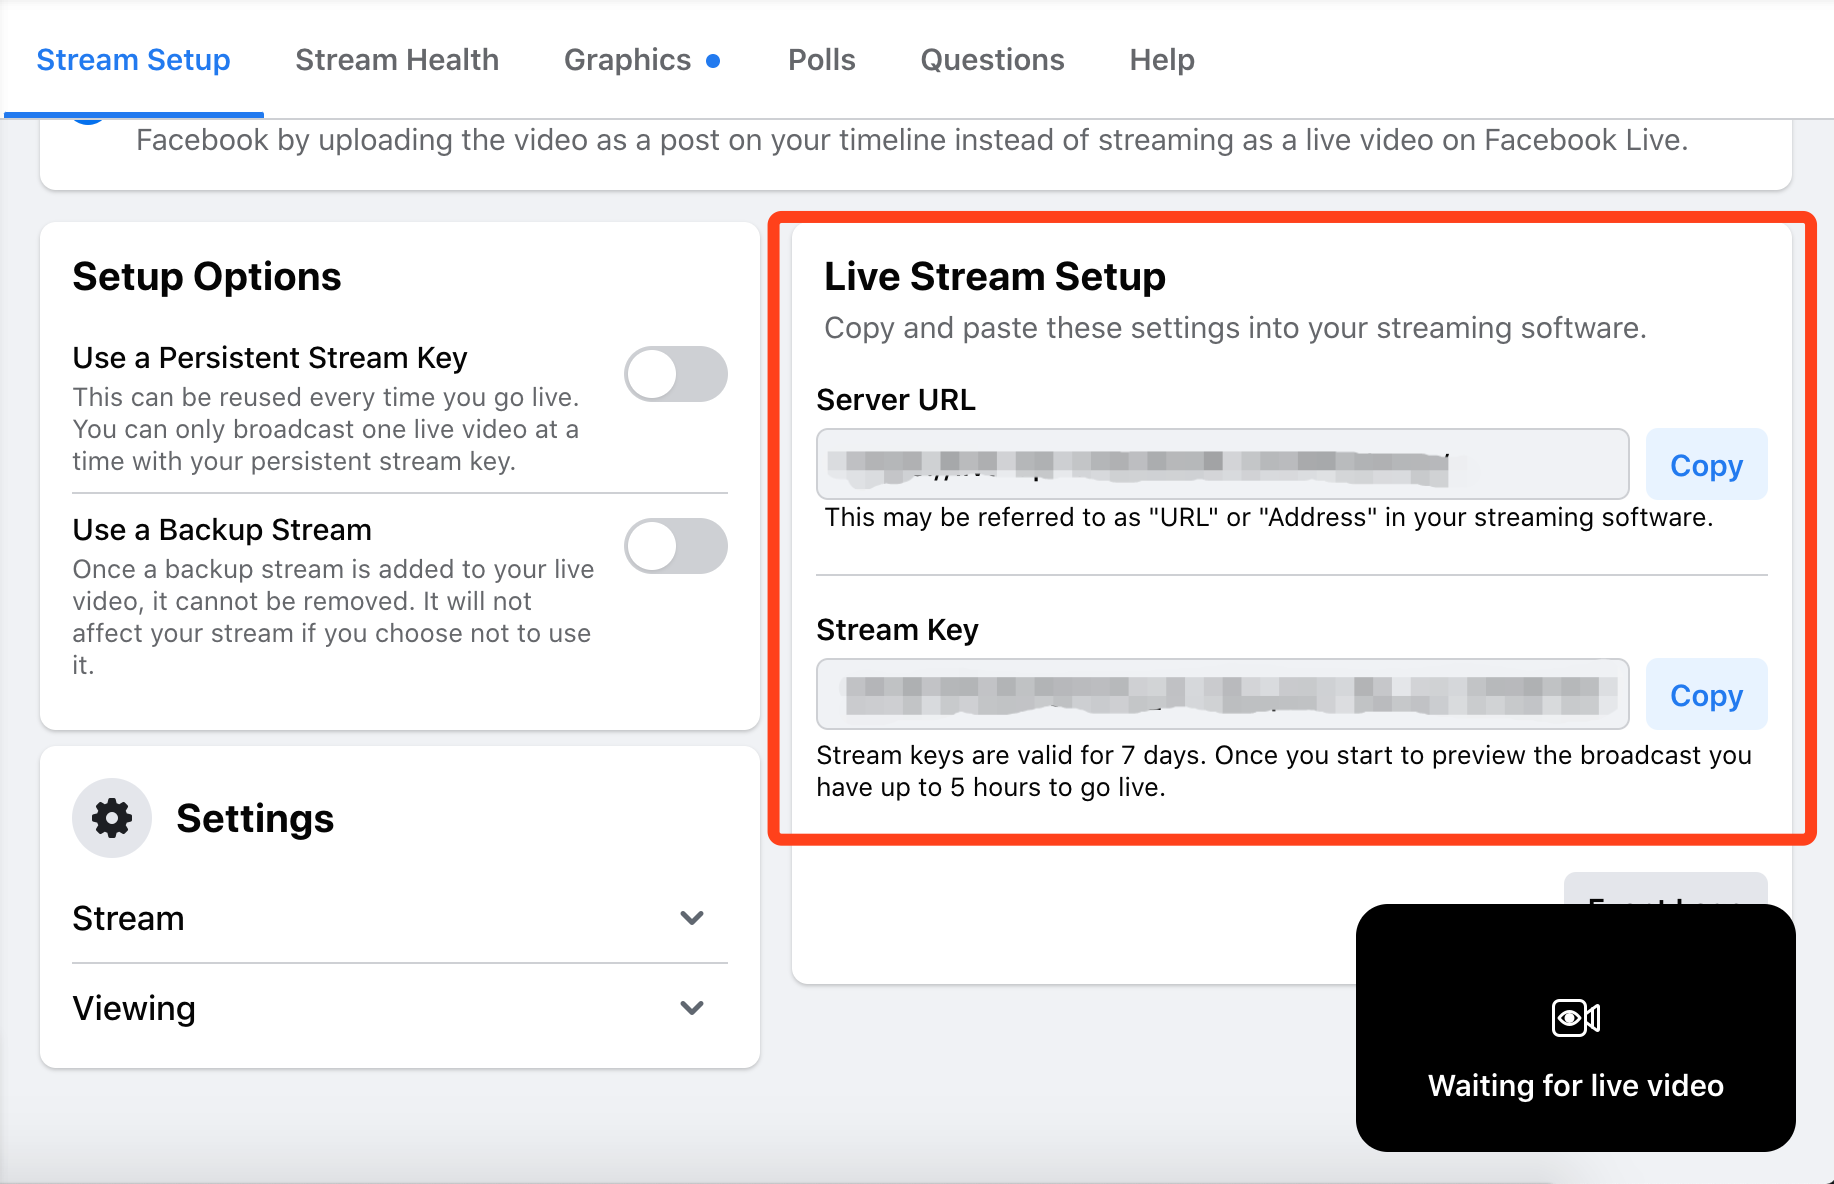Switch to the Stream Health tab
Viewport: 1834px width, 1184px height.
397,60
